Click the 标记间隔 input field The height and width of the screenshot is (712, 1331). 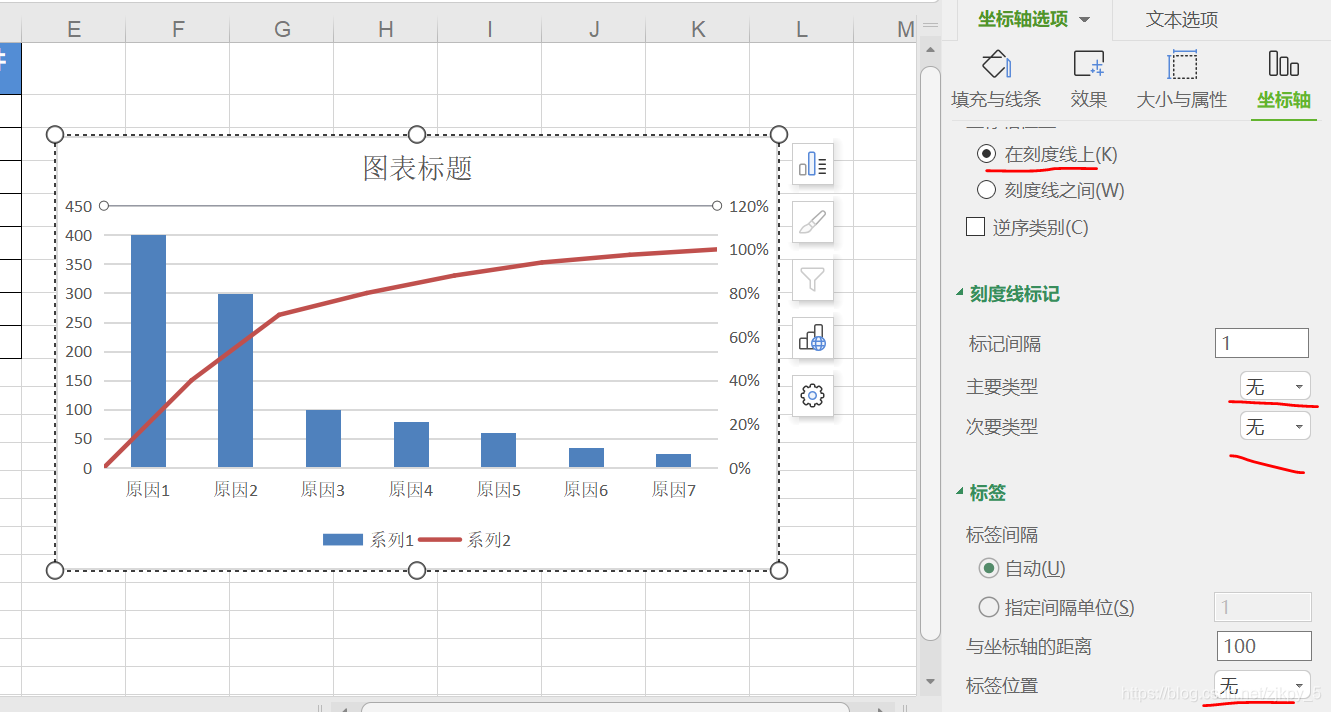pos(1262,343)
